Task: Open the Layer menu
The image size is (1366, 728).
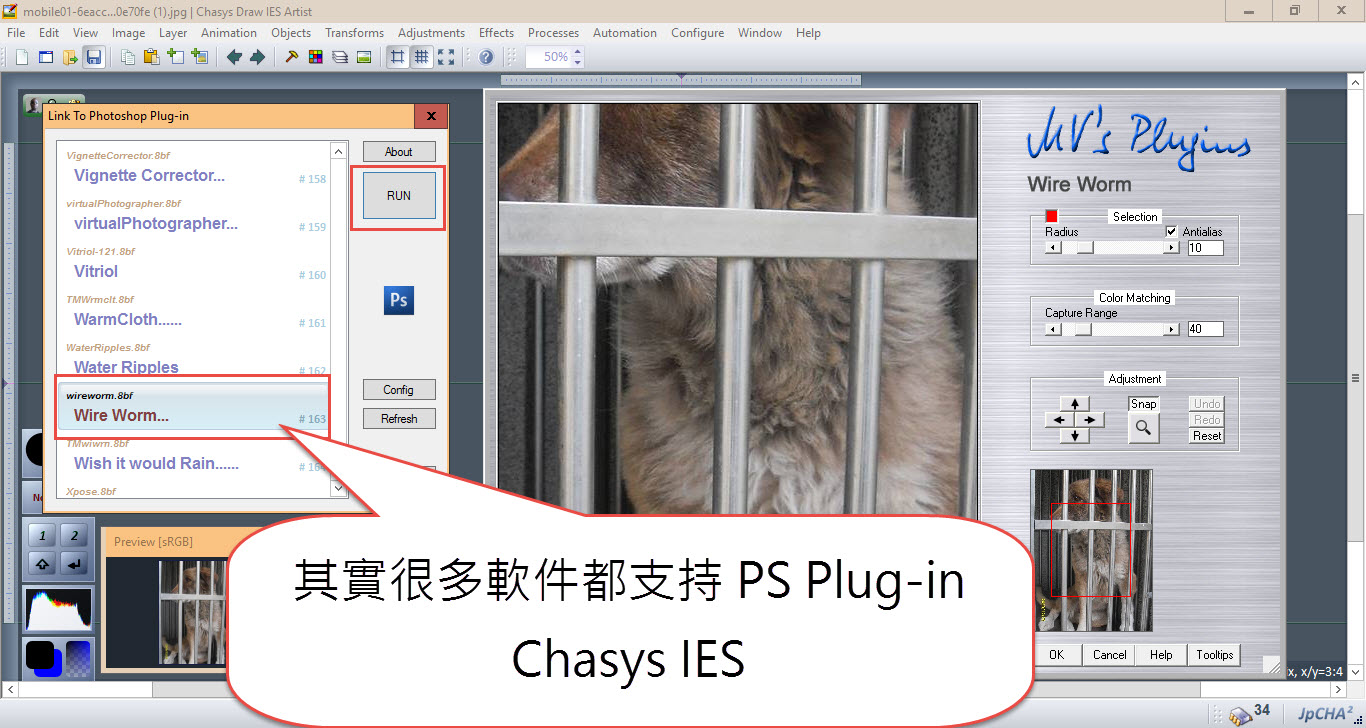Action: pyautogui.click(x=173, y=33)
